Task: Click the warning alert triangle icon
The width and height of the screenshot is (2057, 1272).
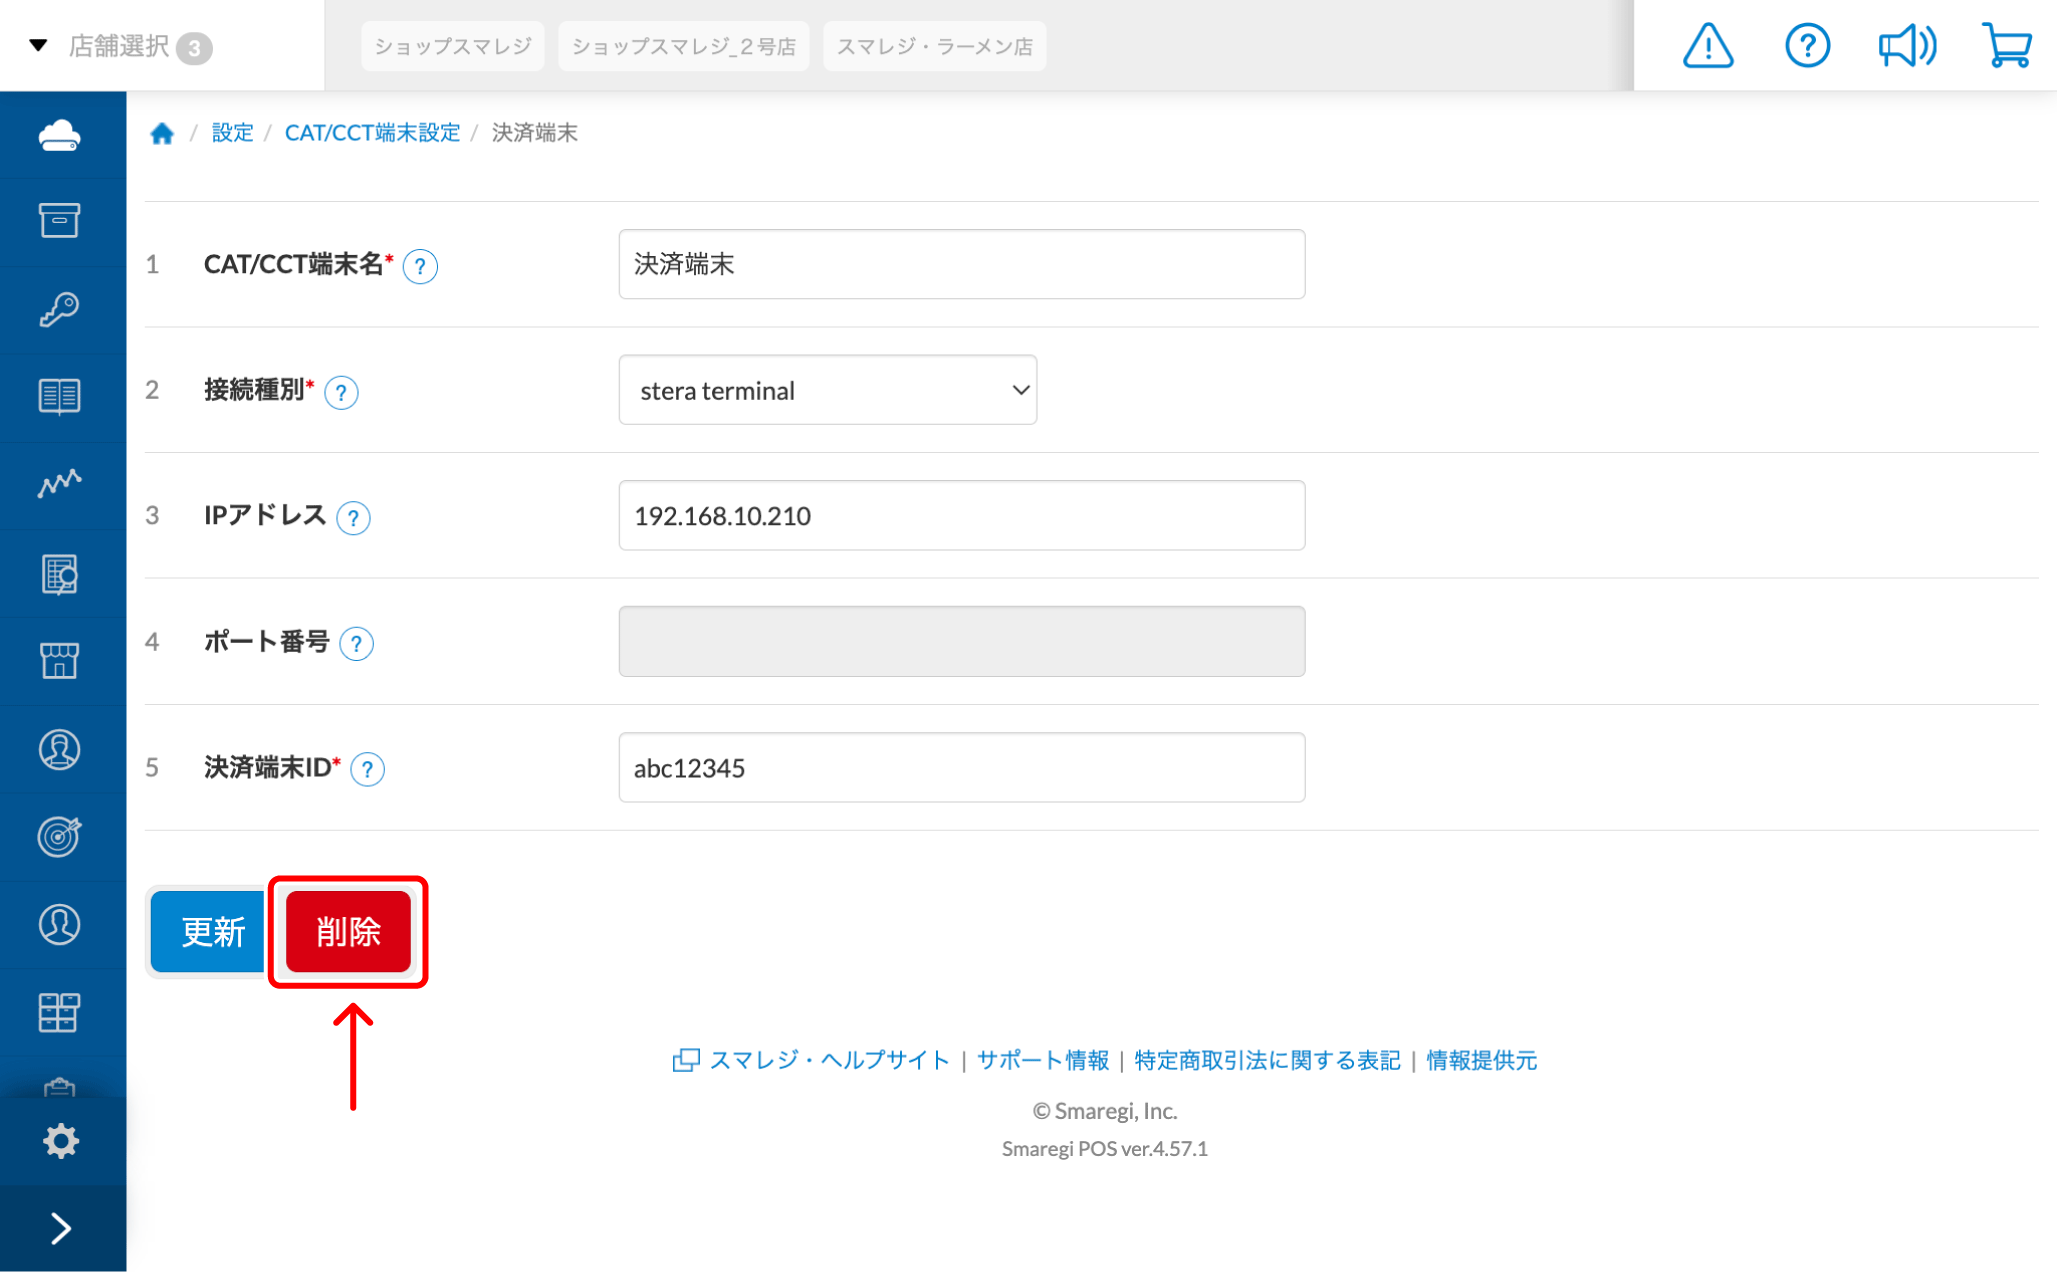Action: click(1707, 46)
